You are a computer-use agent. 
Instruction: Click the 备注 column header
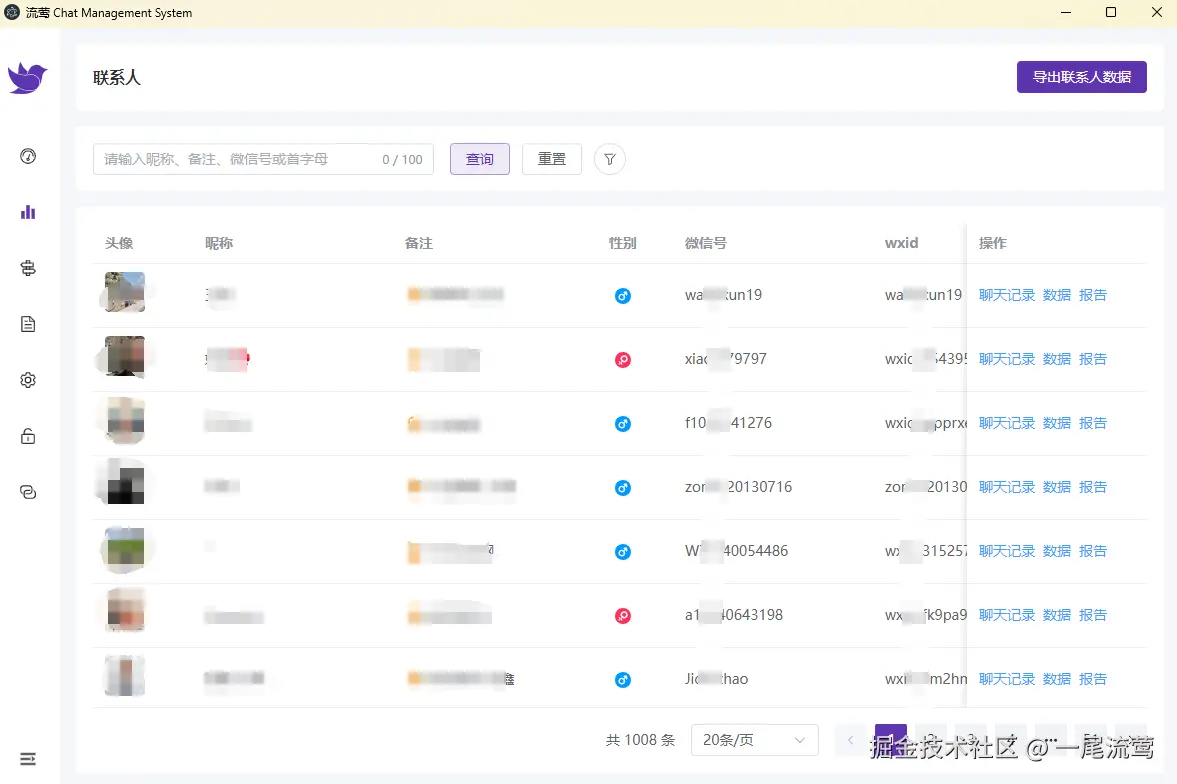tap(418, 243)
